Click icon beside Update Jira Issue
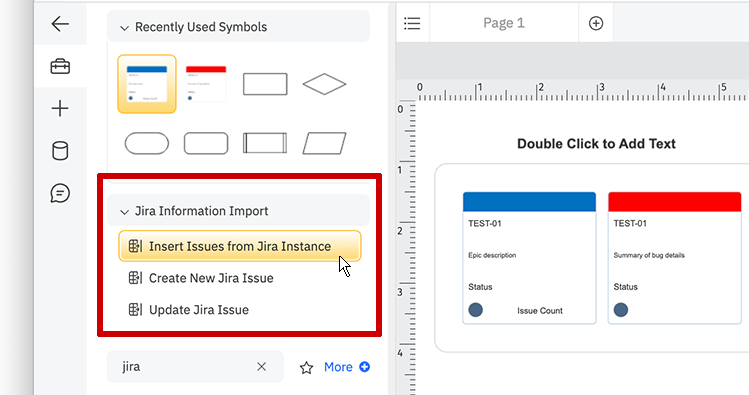Image resolution: width=749 pixels, height=395 pixels. [135, 310]
